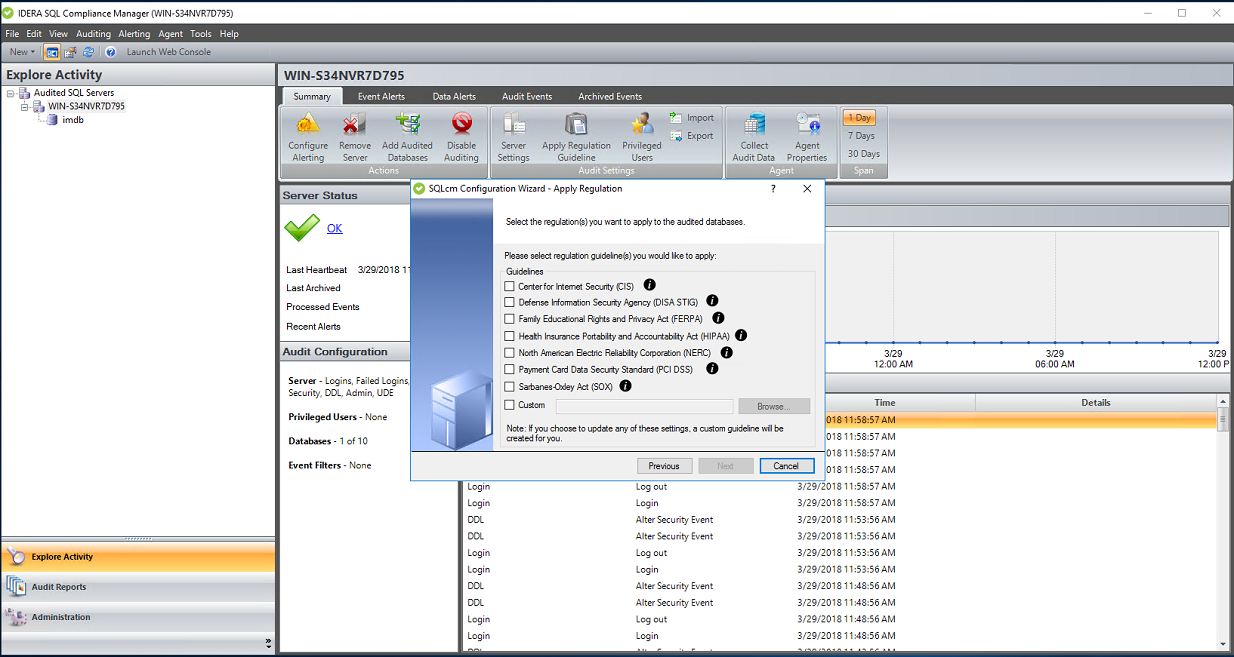Click the OK server status link
1234x657 pixels.
pos(334,228)
